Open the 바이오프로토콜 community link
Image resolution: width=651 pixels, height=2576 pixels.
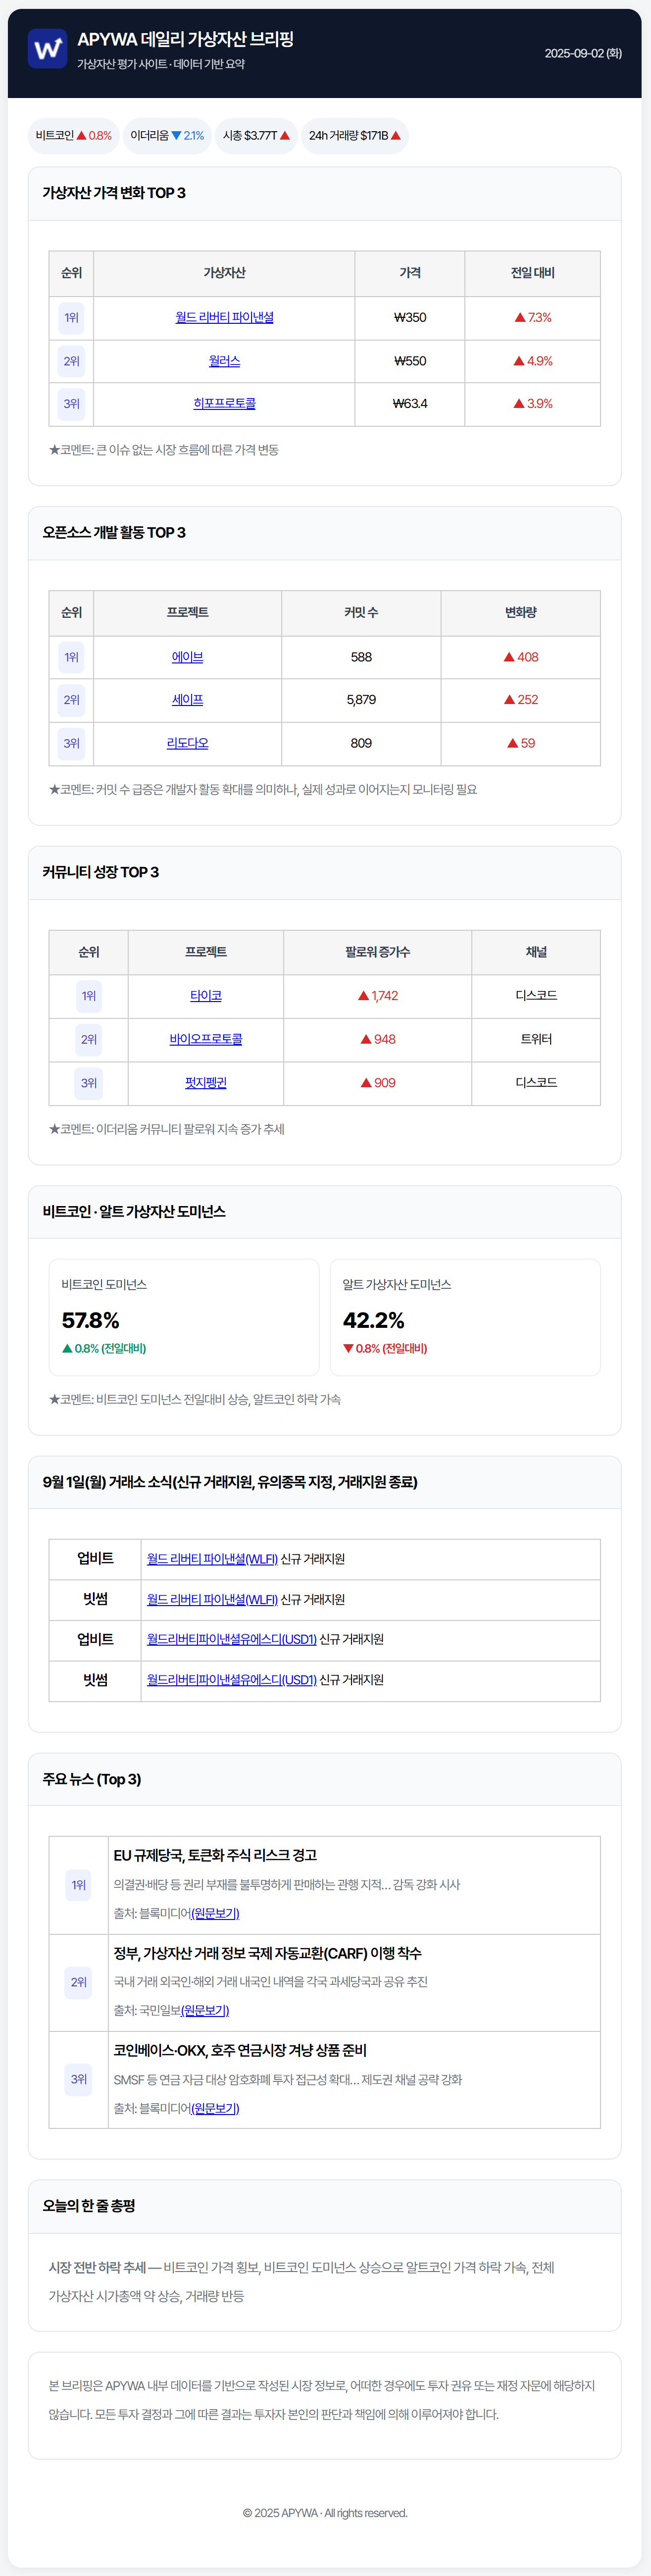(x=206, y=1039)
